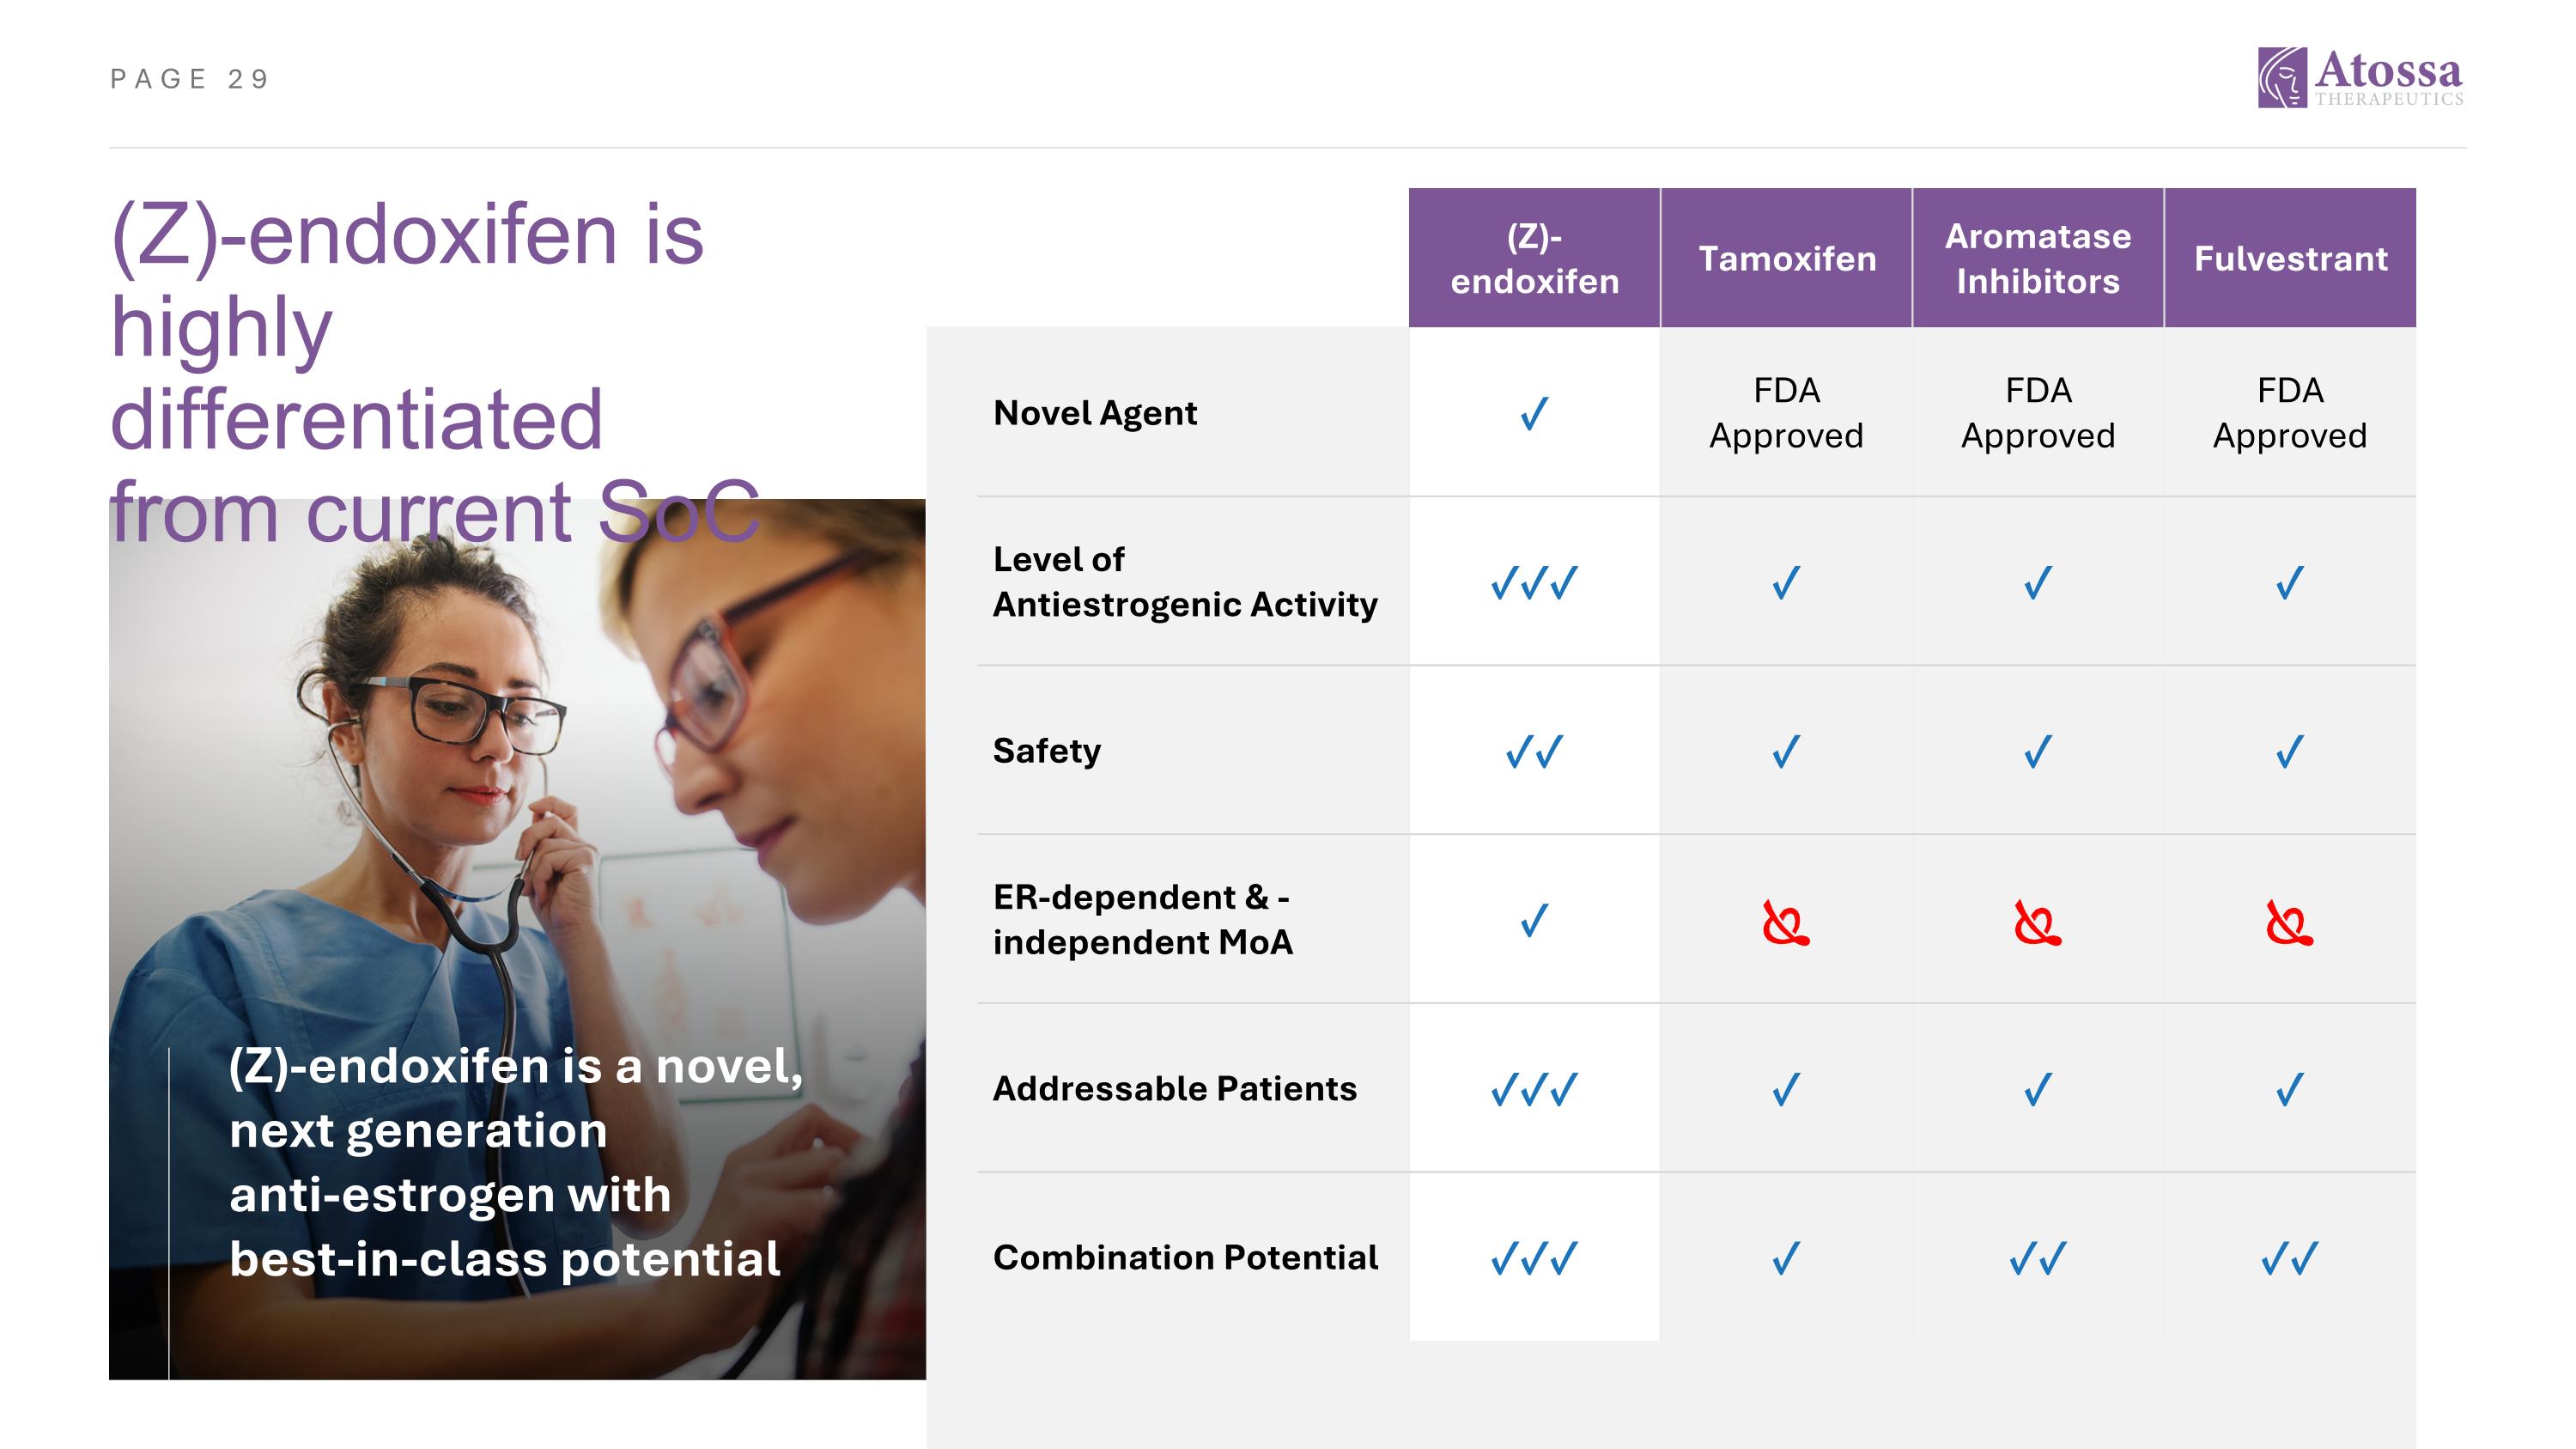This screenshot has height=1449, width=2576.
Task: Click Tamoxifen's Safety checkmark
Action: tap(1785, 751)
